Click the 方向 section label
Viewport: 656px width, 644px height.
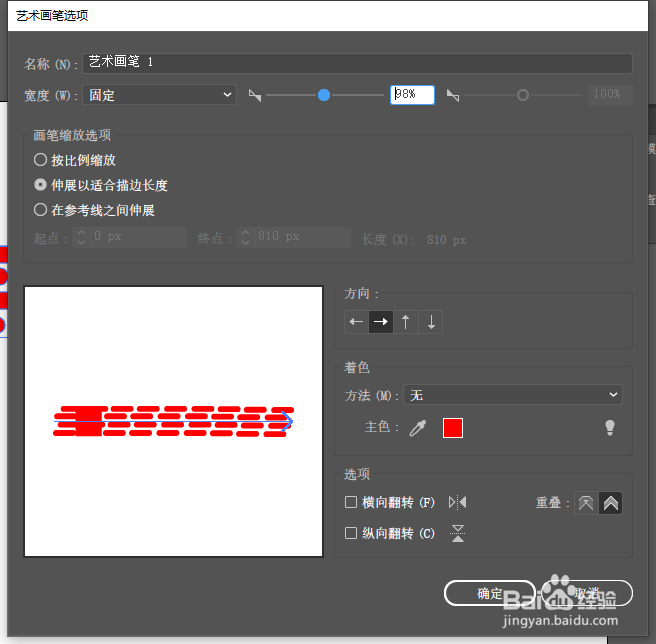[361, 294]
